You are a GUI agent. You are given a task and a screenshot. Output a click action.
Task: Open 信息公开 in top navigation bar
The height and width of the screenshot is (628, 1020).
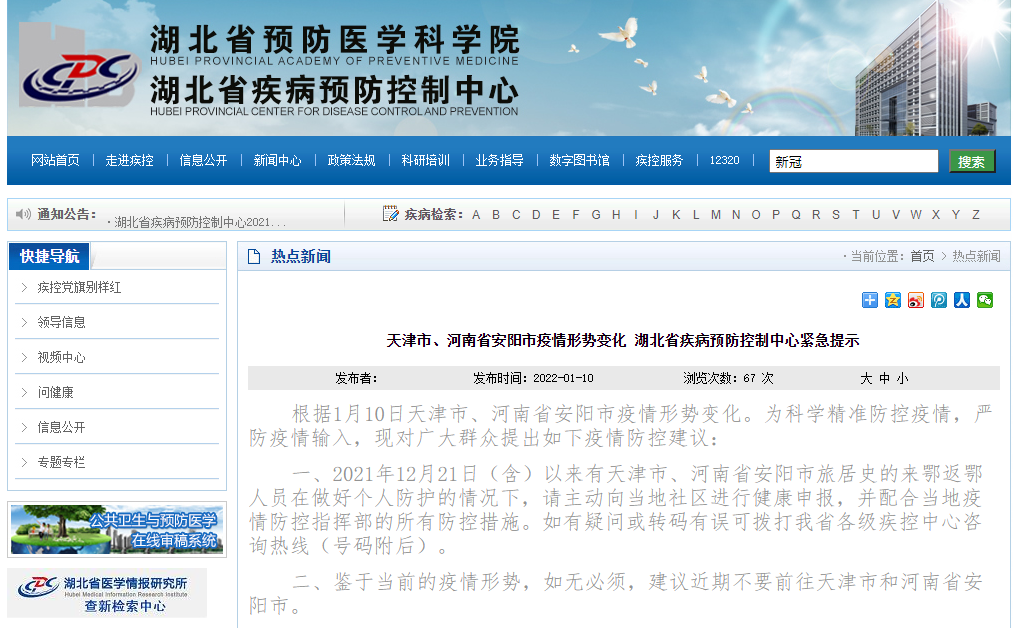click(204, 160)
